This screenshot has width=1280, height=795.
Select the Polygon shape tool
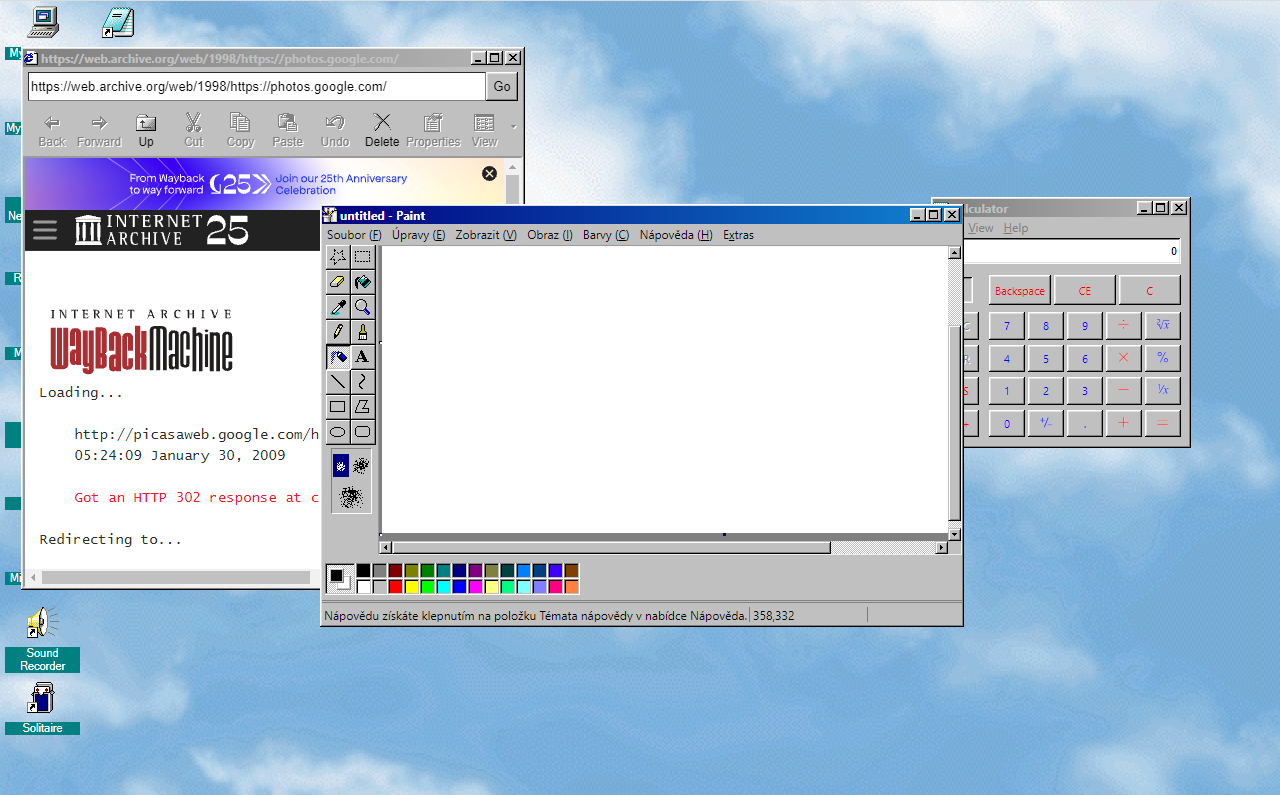click(362, 407)
